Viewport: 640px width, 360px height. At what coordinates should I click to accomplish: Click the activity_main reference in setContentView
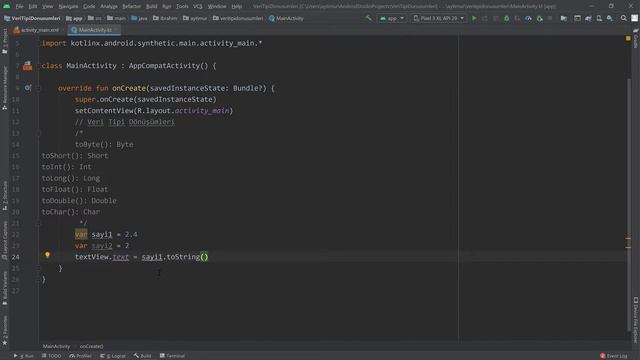point(202,111)
